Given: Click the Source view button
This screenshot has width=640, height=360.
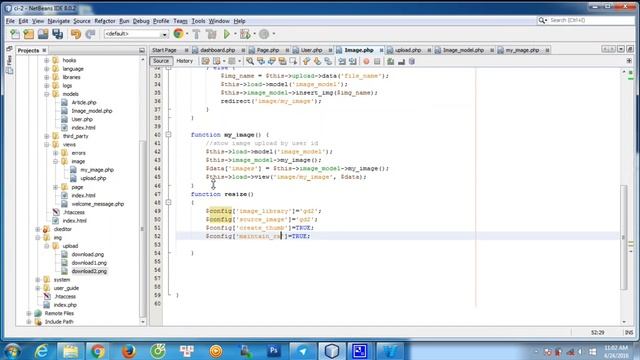Looking at the screenshot, I should point(161,61).
